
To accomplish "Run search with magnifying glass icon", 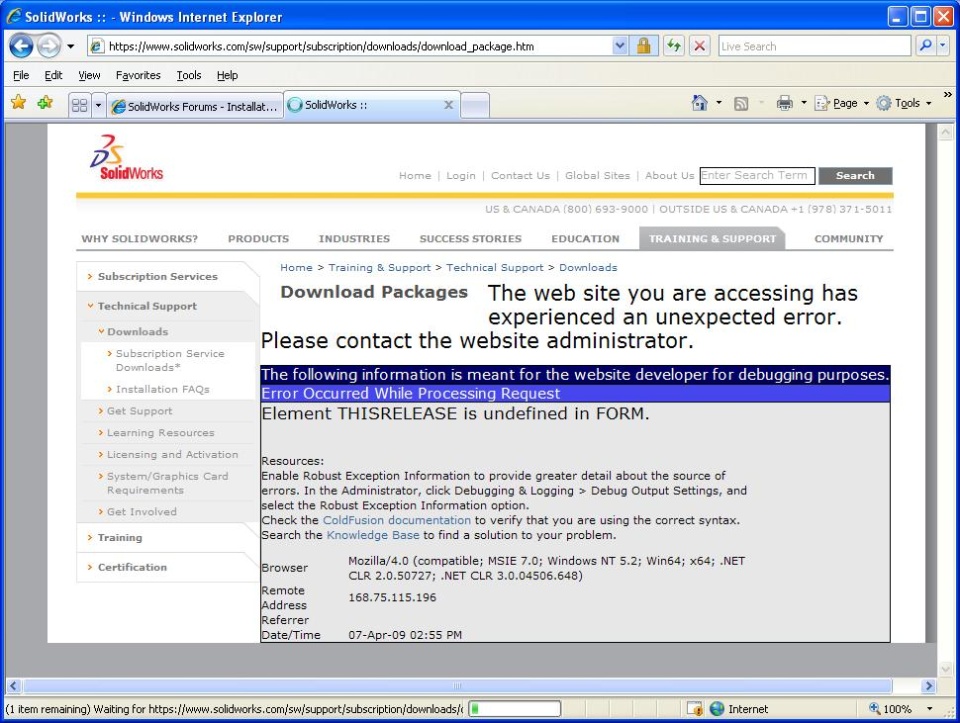I will (x=925, y=46).
